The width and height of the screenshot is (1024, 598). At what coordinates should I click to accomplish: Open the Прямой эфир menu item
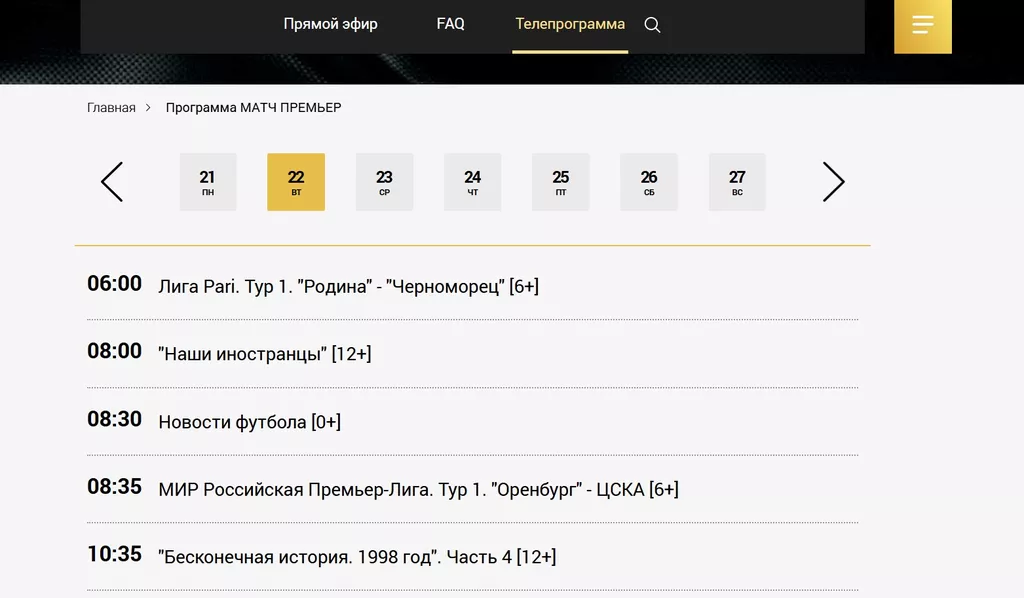coord(331,23)
